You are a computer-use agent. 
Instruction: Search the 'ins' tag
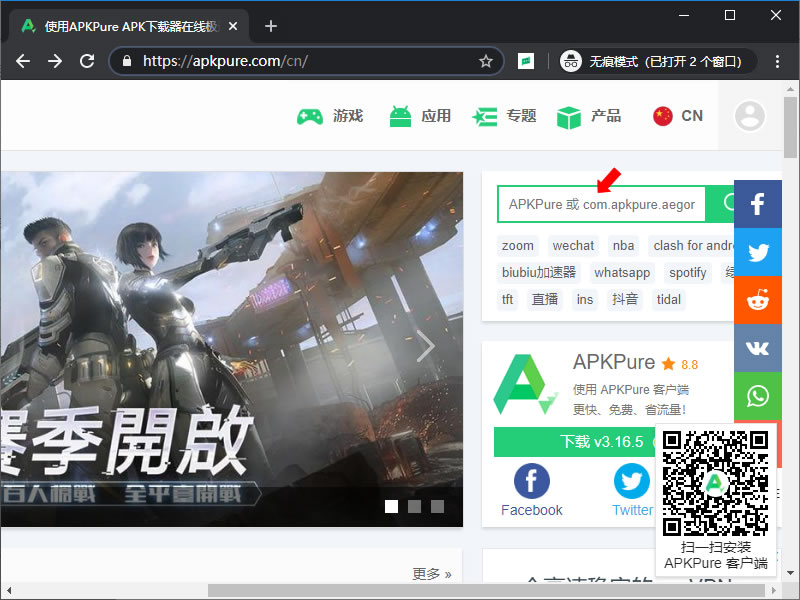585,299
